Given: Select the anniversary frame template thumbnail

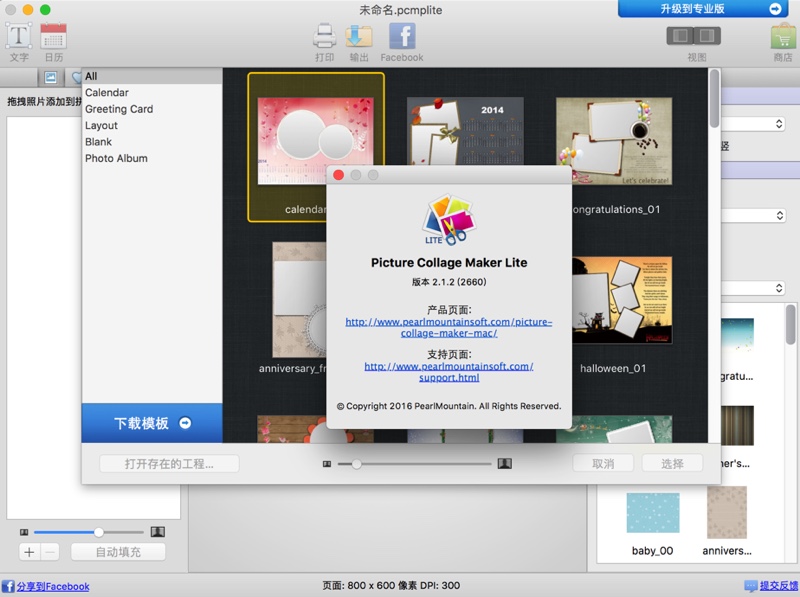Looking at the screenshot, I should tap(299, 300).
